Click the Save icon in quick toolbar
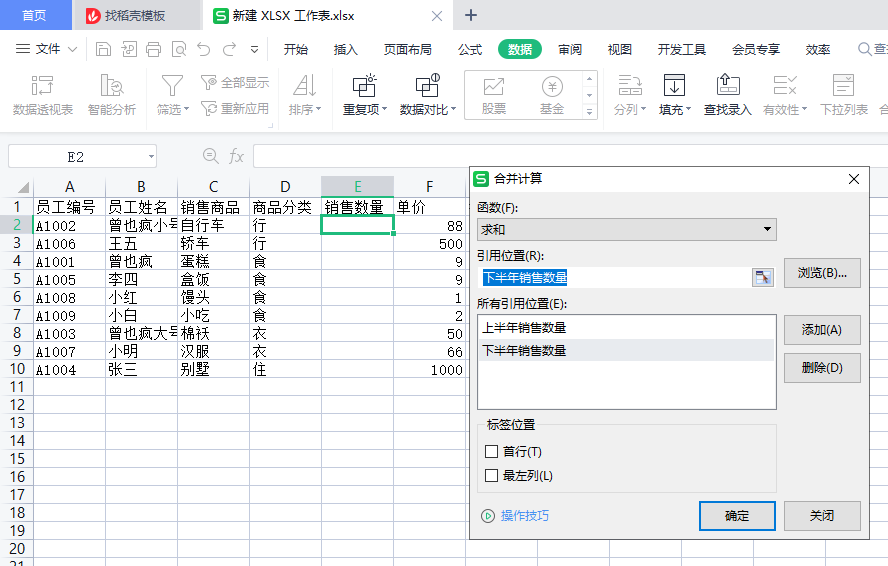The height and width of the screenshot is (566, 888). pyautogui.click(x=103, y=49)
